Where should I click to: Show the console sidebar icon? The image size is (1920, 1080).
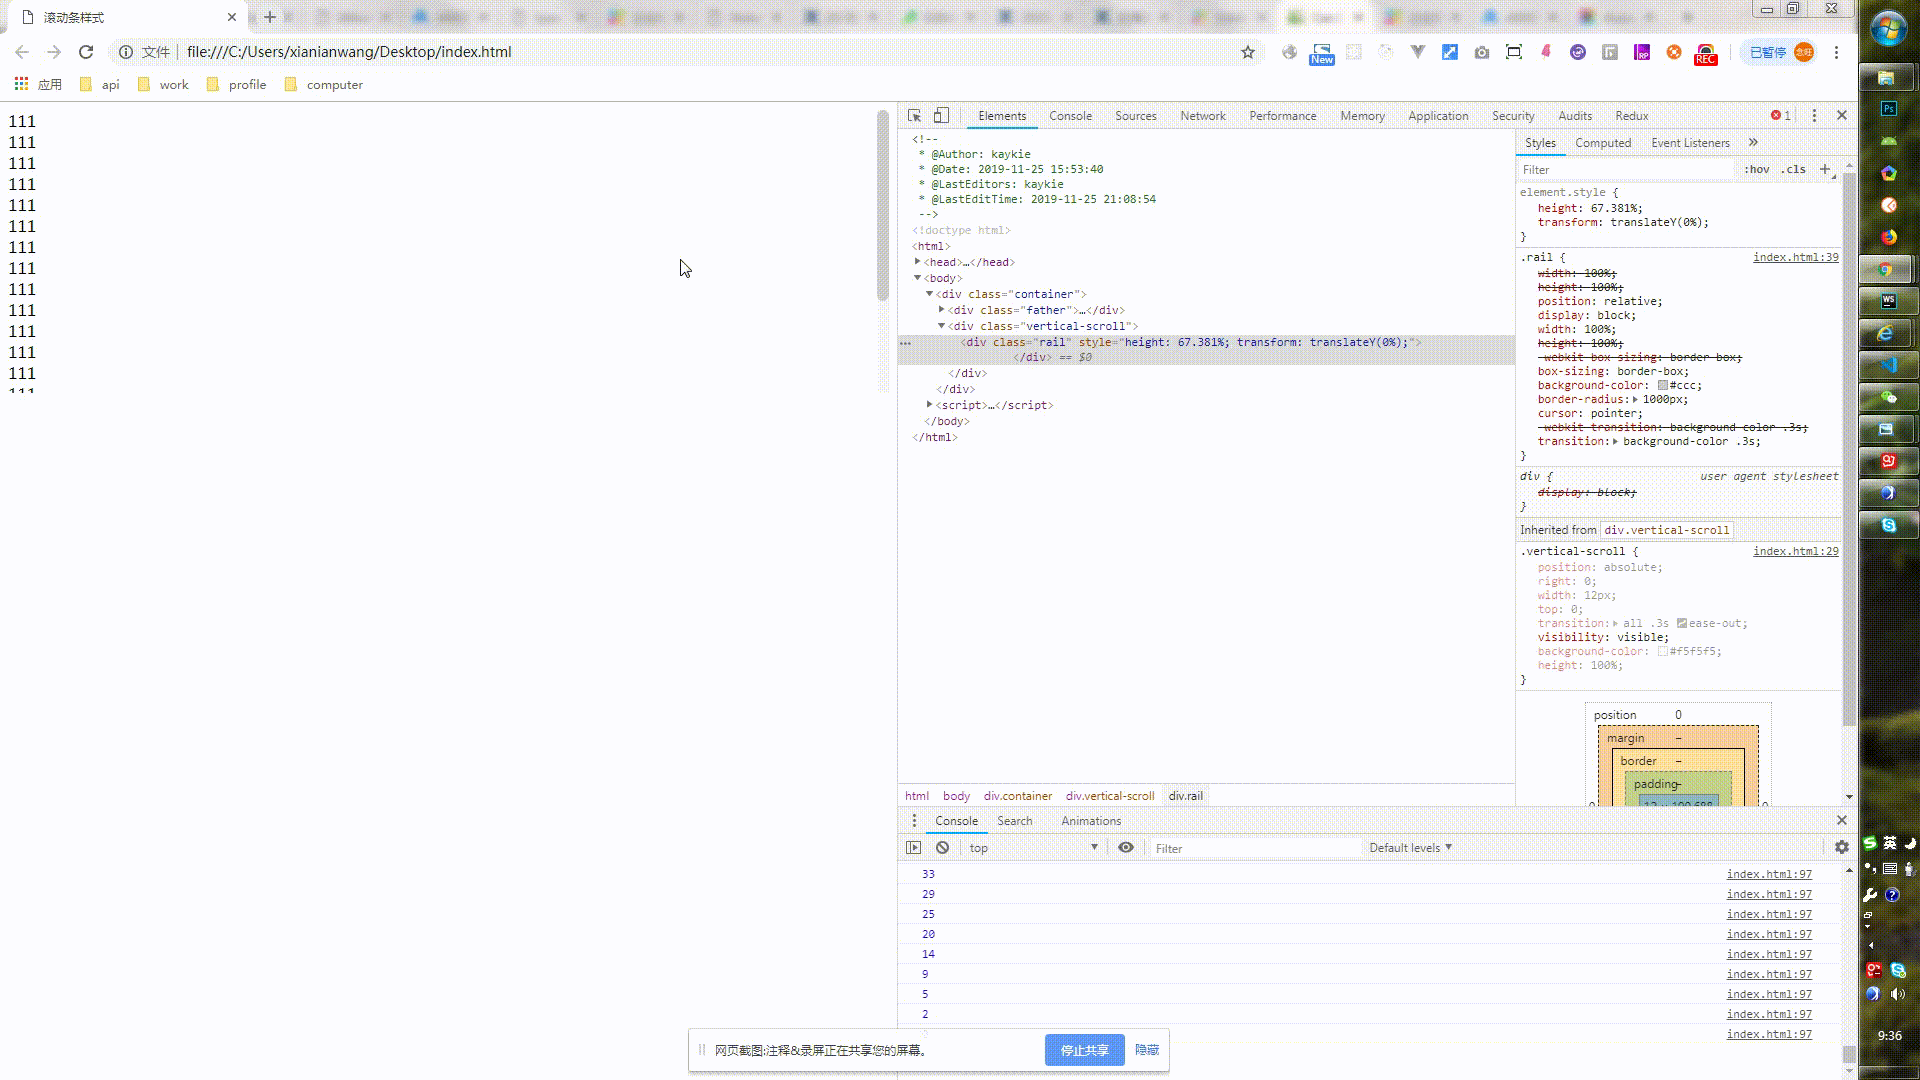tap(913, 848)
